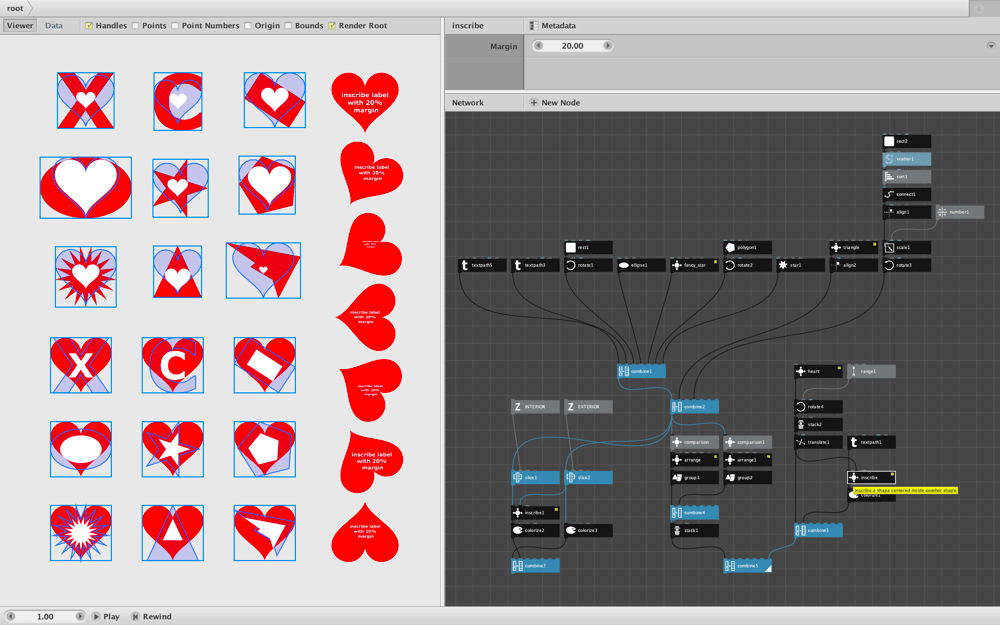Viewport: 1000px width, 625px height.
Task: Select the polygon1 node
Action: 747,247
